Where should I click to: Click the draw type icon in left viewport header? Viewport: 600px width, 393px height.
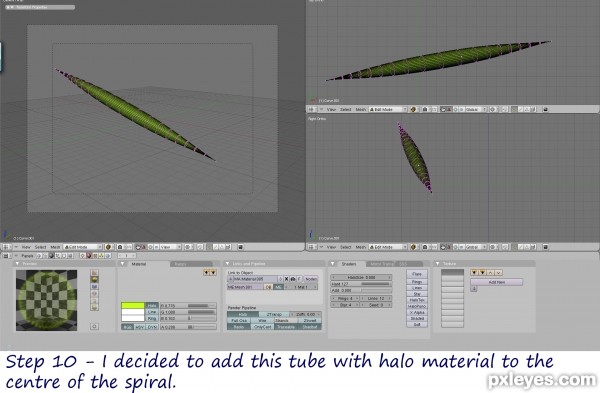(108, 247)
